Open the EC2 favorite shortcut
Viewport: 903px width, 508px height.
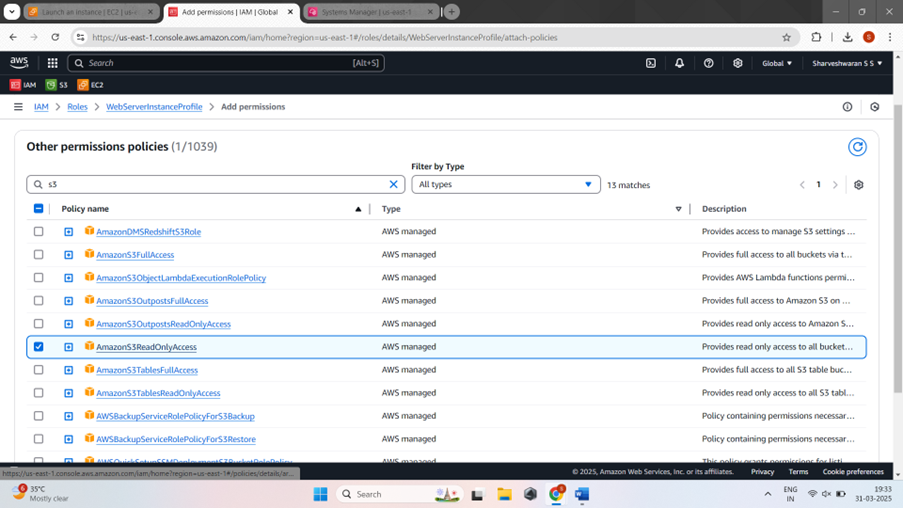point(90,85)
